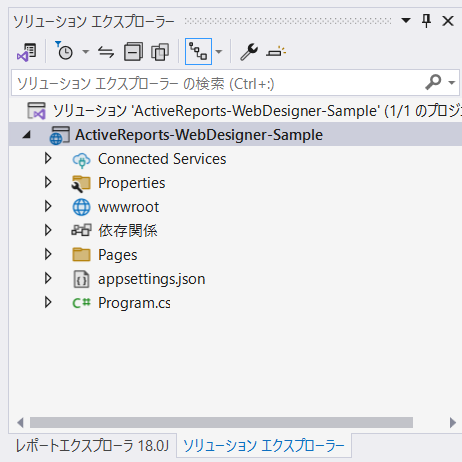Open pending changes filter dropdown arrow

pos(86,52)
